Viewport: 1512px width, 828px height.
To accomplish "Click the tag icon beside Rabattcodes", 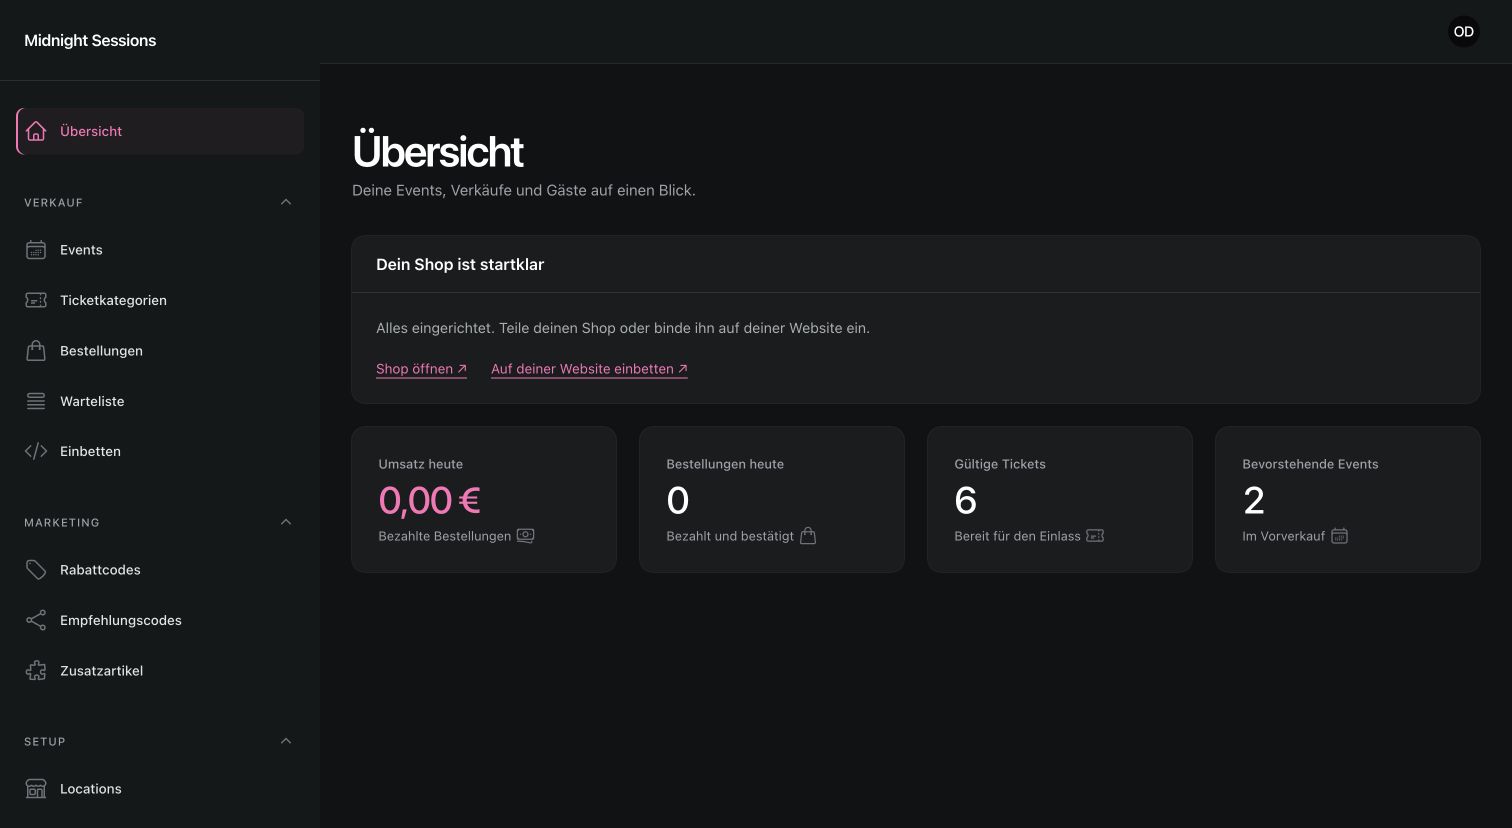I will click(x=36, y=570).
